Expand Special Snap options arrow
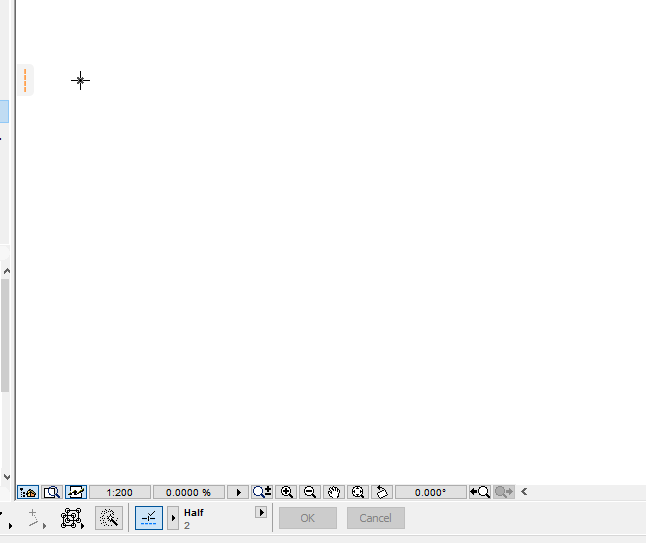The image size is (646, 543). (x=173, y=518)
